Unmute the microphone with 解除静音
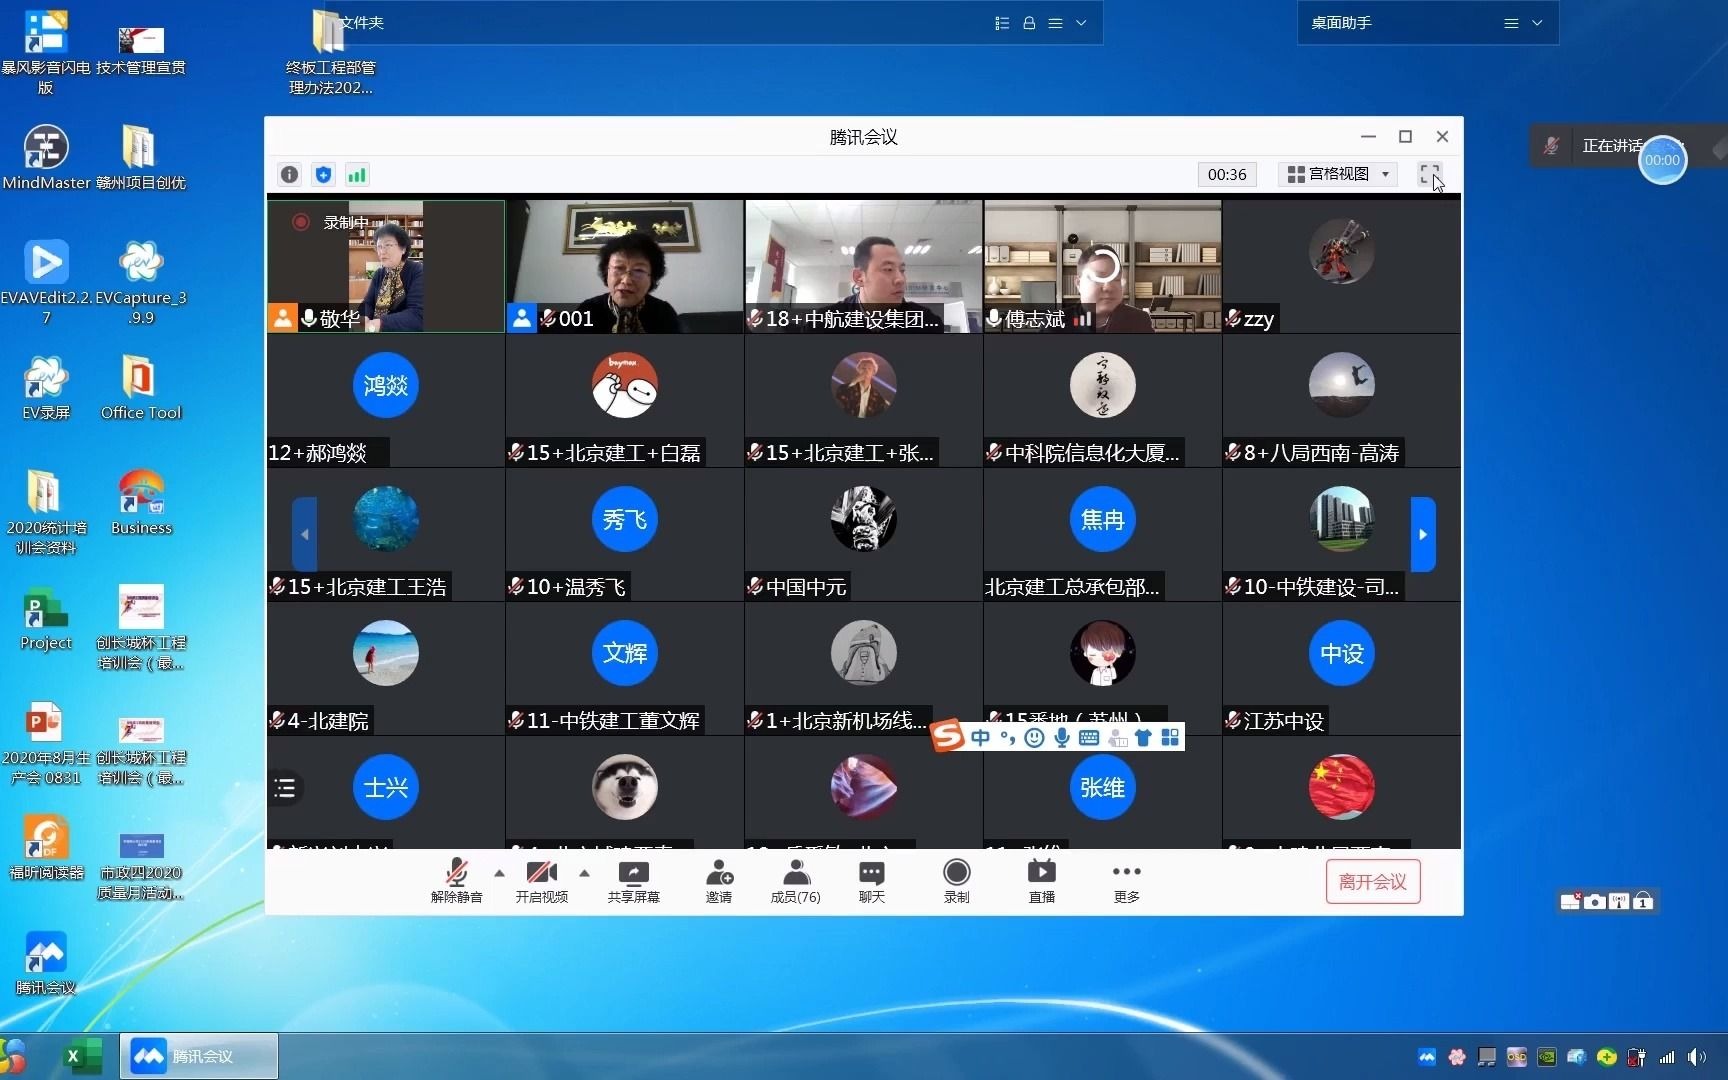Image resolution: width=1728 pixels, height=1080 pixels. (457, 881)
